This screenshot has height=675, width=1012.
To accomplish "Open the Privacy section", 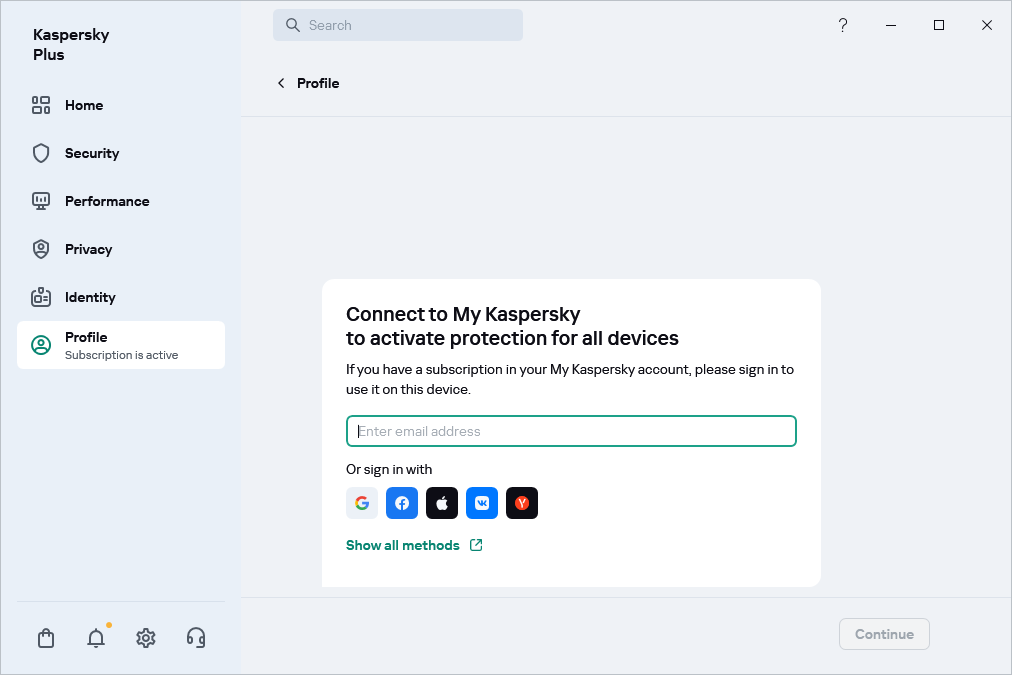I will (x=88, y=249).
